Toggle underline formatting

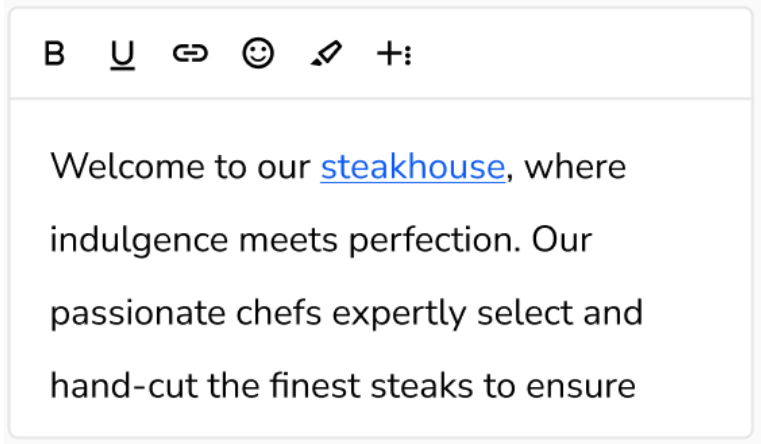(122, 54)
